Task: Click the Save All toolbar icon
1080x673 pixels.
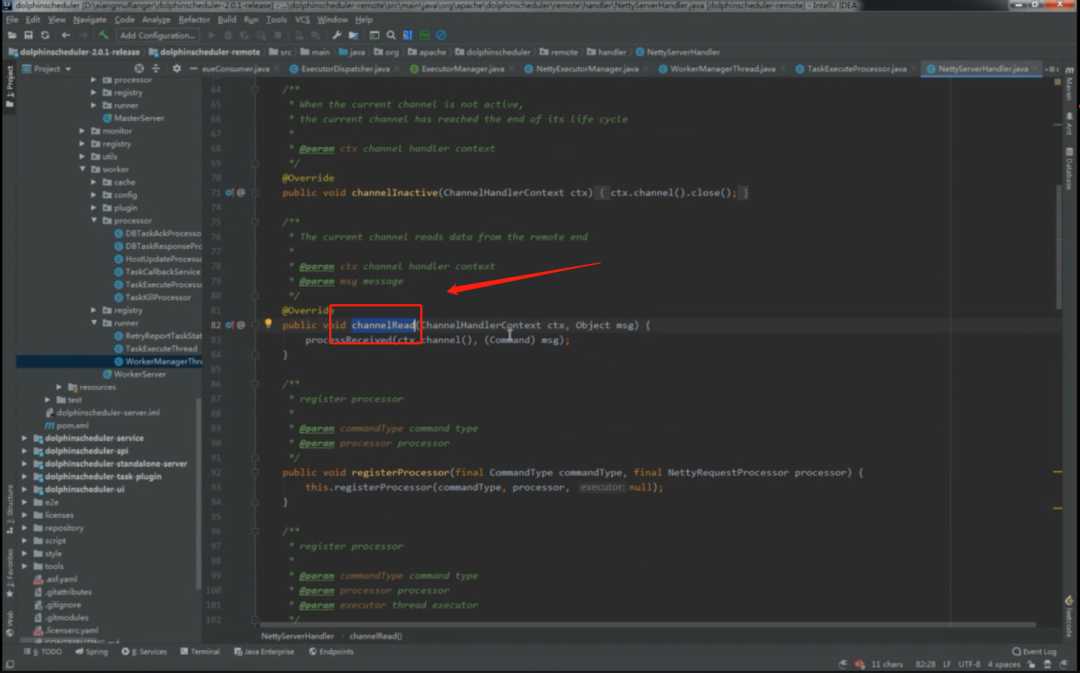Action: [28, 35]
